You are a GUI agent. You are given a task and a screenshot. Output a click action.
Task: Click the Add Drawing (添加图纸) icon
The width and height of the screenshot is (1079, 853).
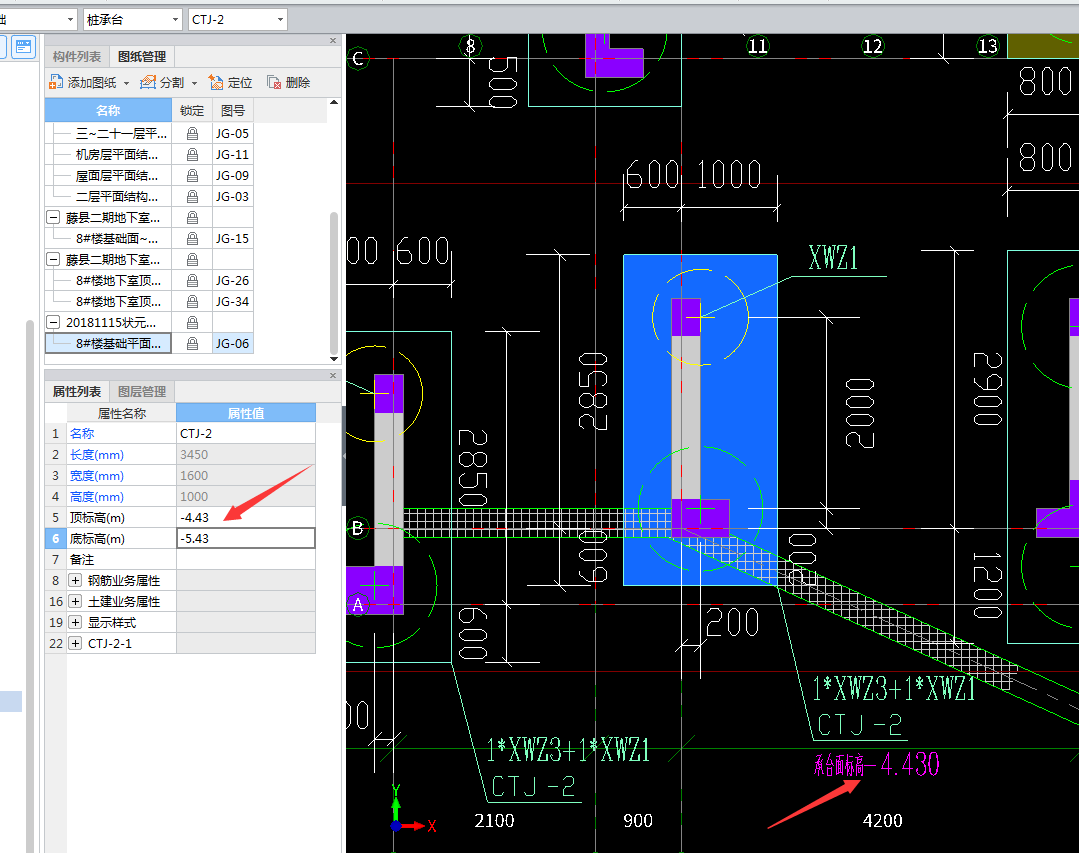[56, 83]
